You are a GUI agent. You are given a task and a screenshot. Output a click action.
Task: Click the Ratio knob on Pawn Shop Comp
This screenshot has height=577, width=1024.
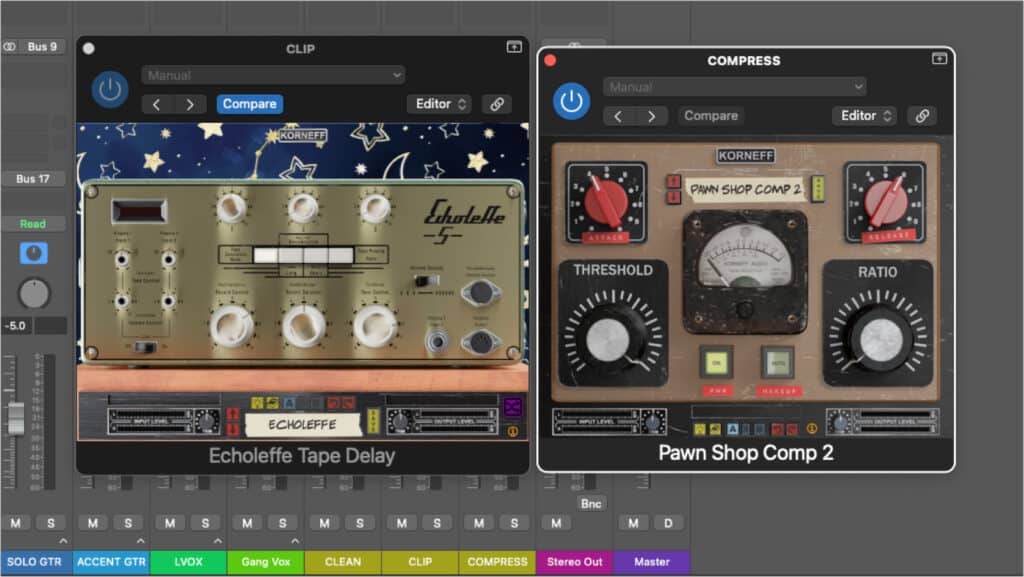point(881,340)
